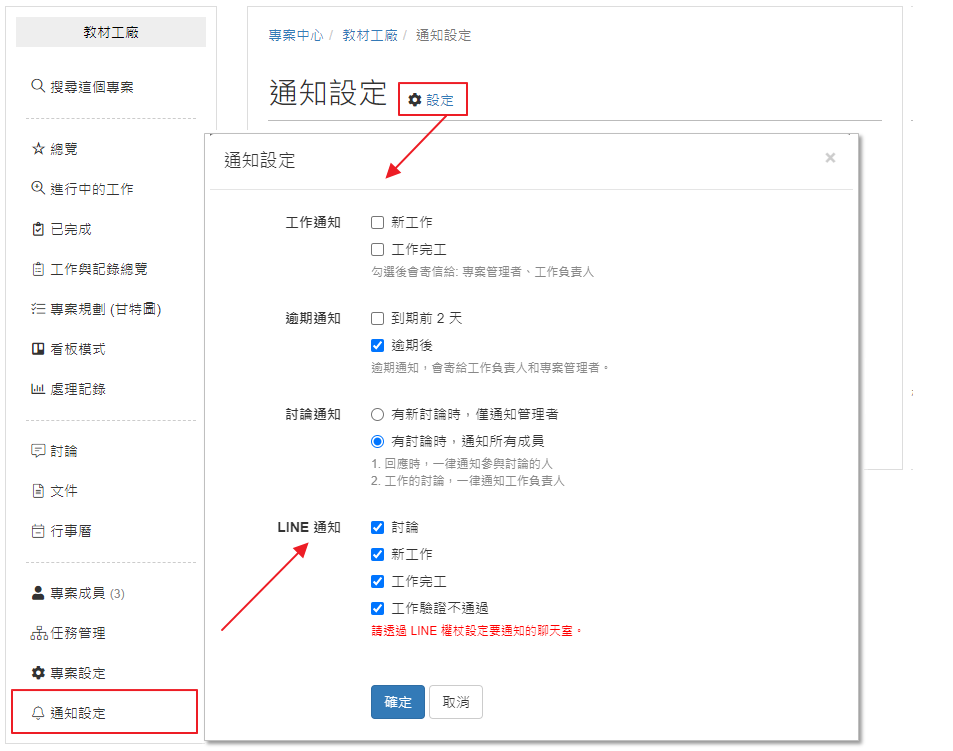Click the note 回應時，一律通知參與討論的人
Screen dimensions: 953x751
tap(462, 464)
